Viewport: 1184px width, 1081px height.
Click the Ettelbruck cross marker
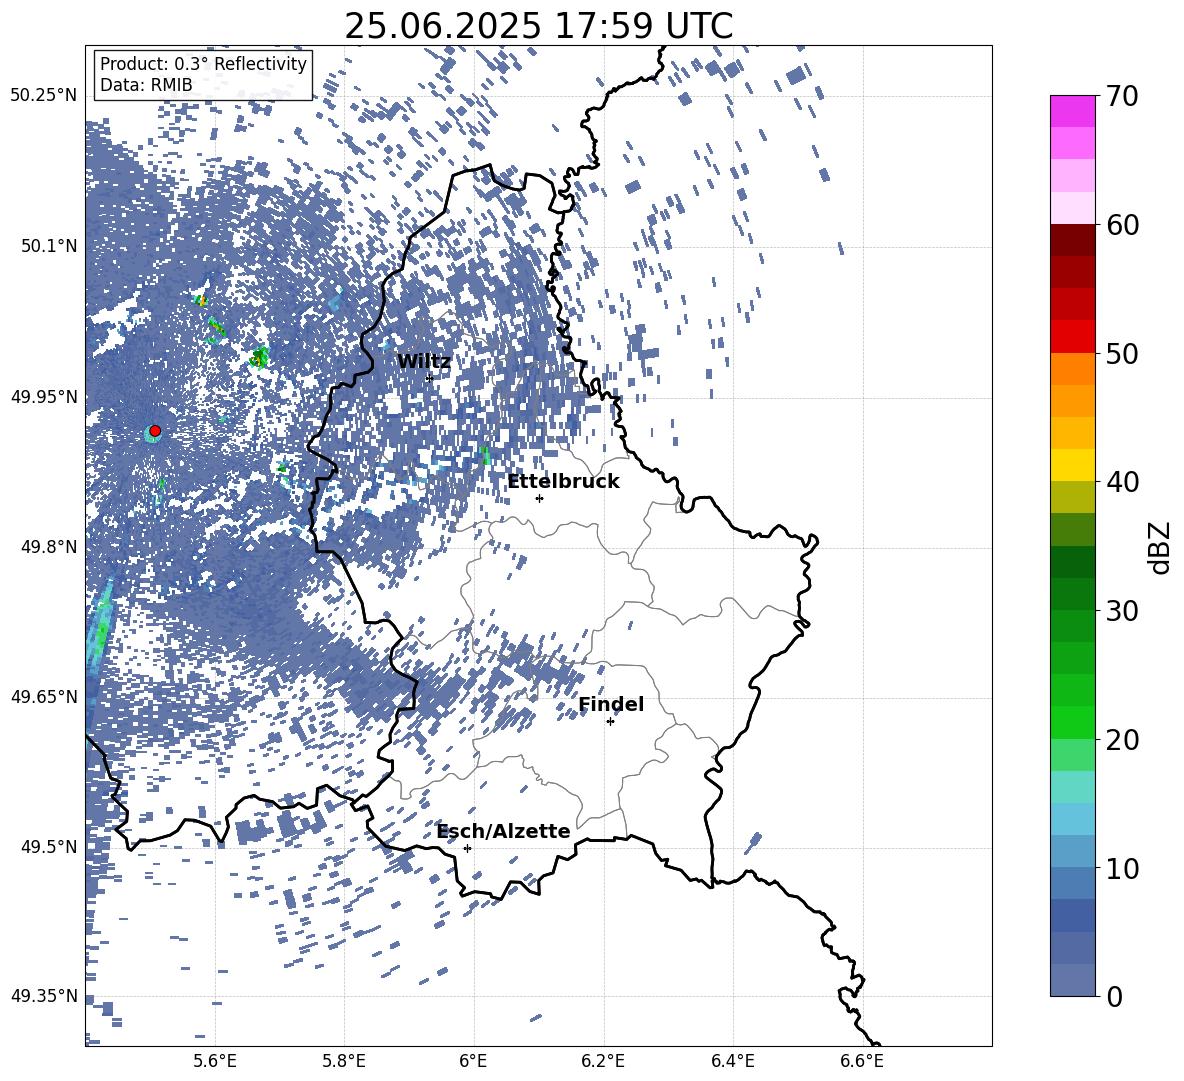pyautogui.click(x=539, y=498)
